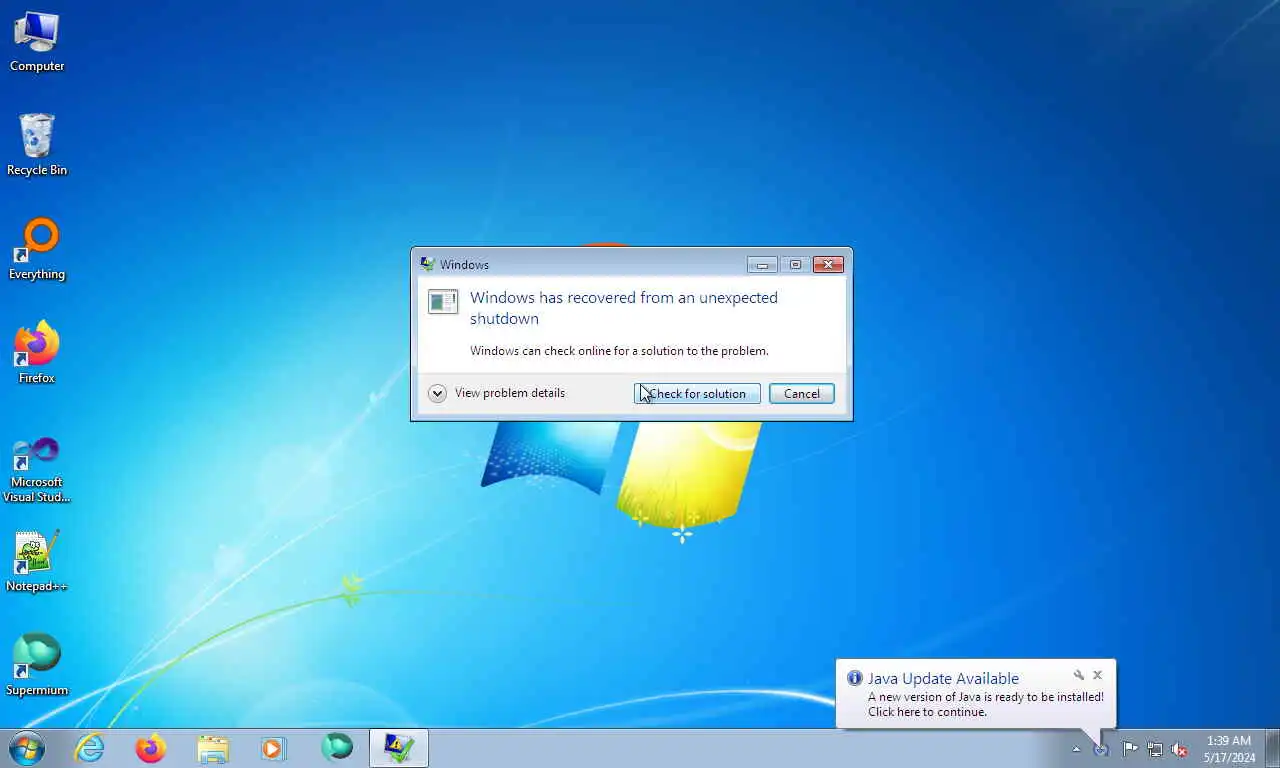Launch Internet Explorer from the taskbar
The width and height of the screenshot is (1280, 768).
90,748
